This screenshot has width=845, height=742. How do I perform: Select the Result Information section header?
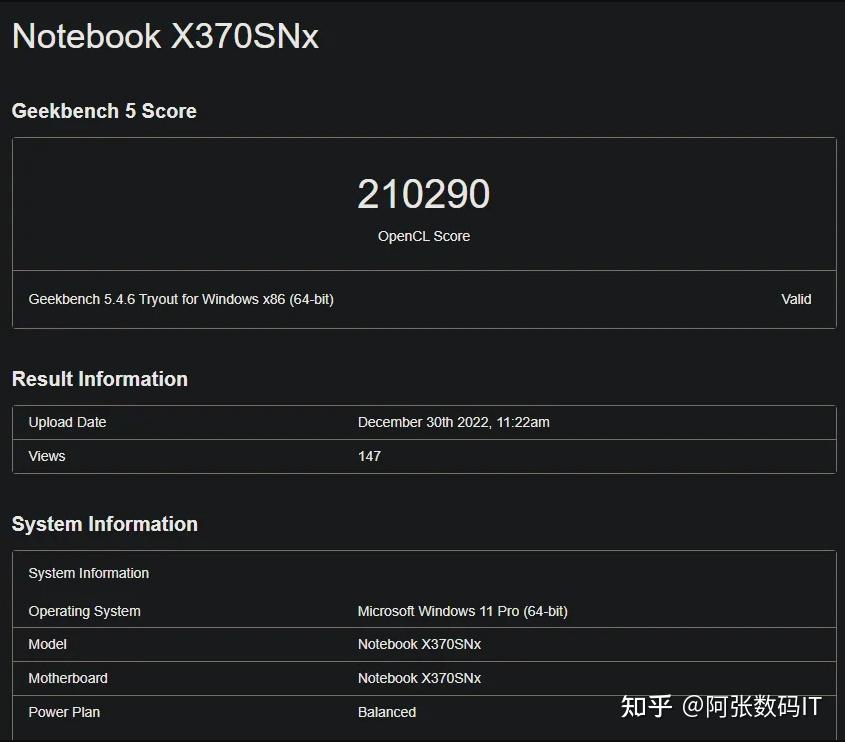99,379
